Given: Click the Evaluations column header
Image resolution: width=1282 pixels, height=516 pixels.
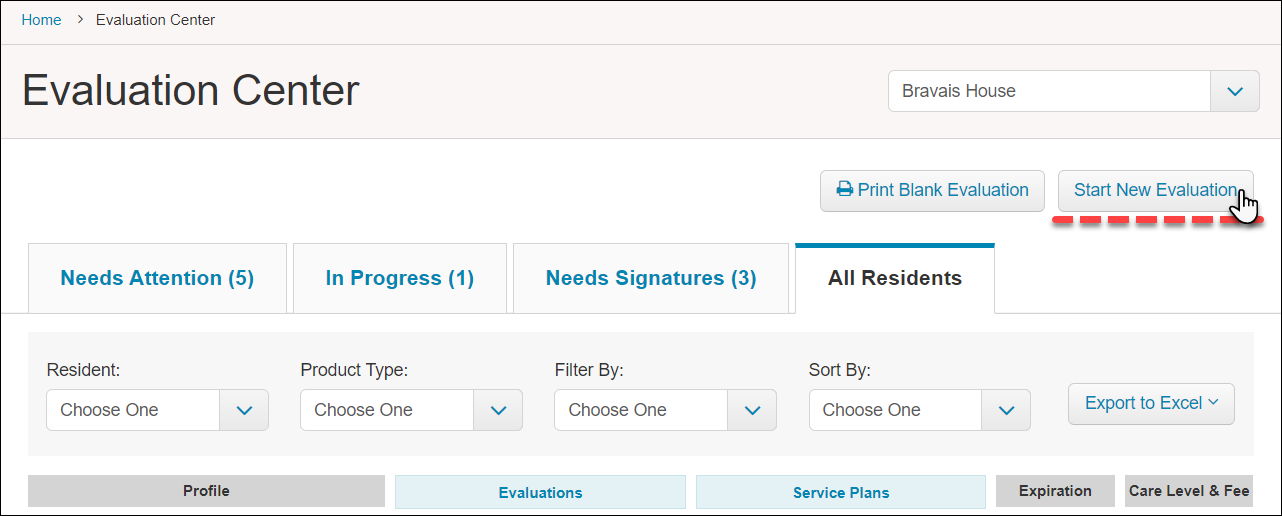Looking at the screenshot, I should click(x=540, y=492).
